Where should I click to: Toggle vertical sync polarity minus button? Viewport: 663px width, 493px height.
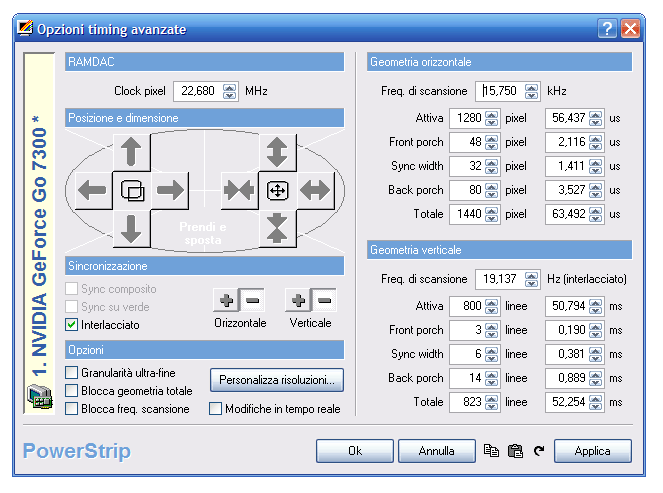coord(322,300)
